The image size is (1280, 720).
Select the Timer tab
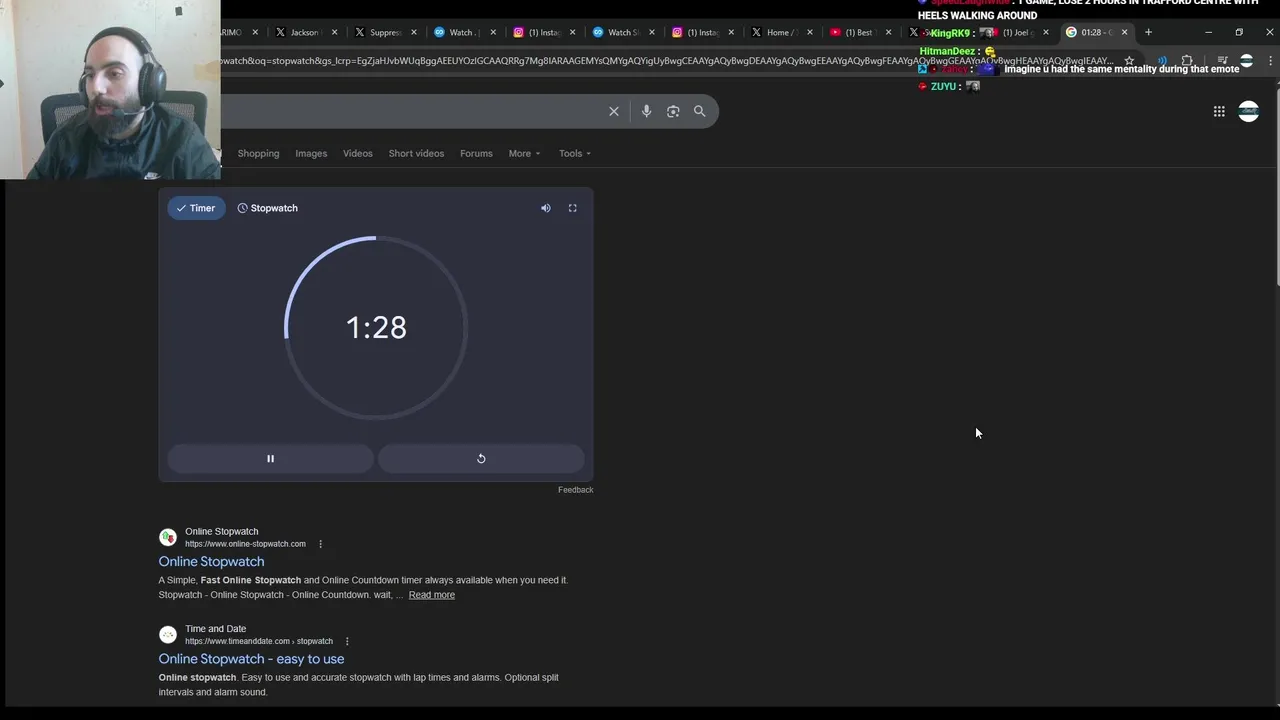(196, 208)
